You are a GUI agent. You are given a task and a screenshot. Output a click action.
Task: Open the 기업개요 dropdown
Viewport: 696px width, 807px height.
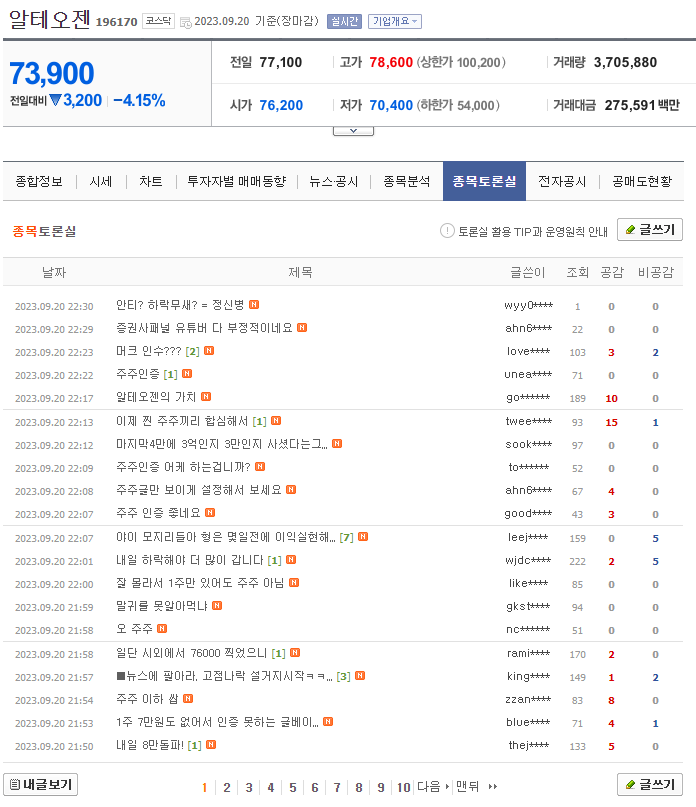(395, 21)
